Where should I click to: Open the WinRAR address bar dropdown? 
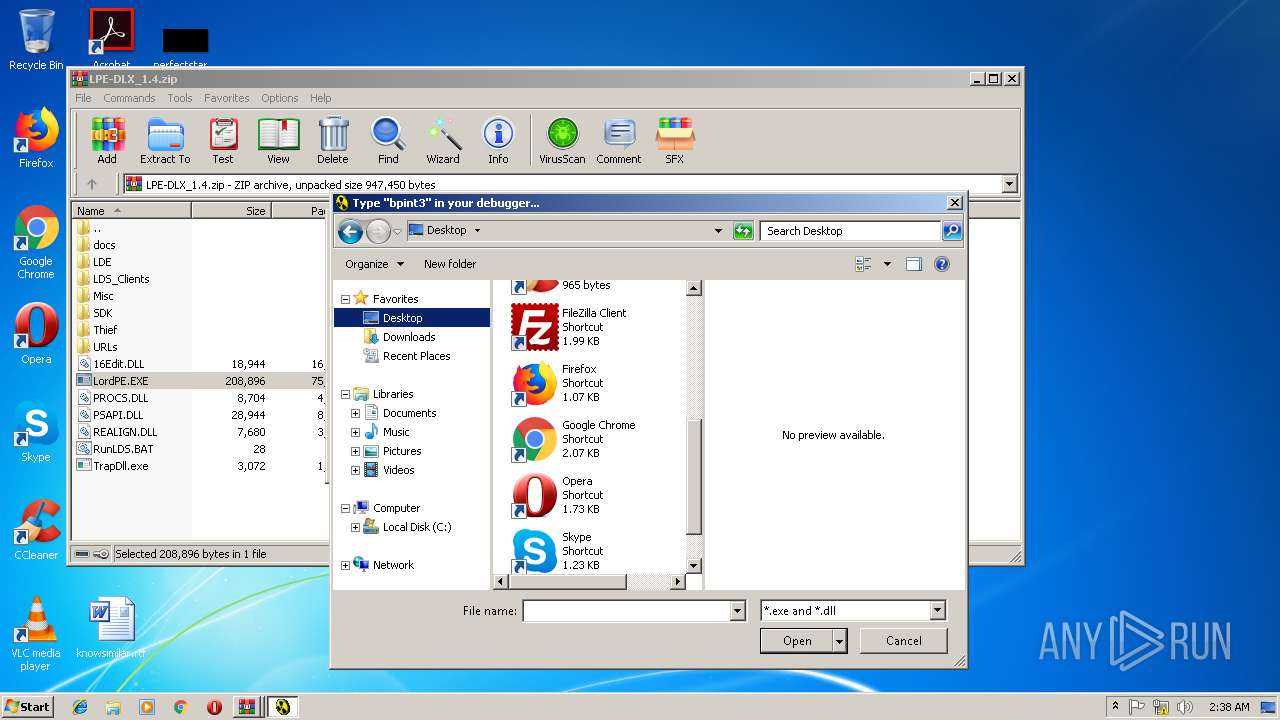(x=1009, y=184)
